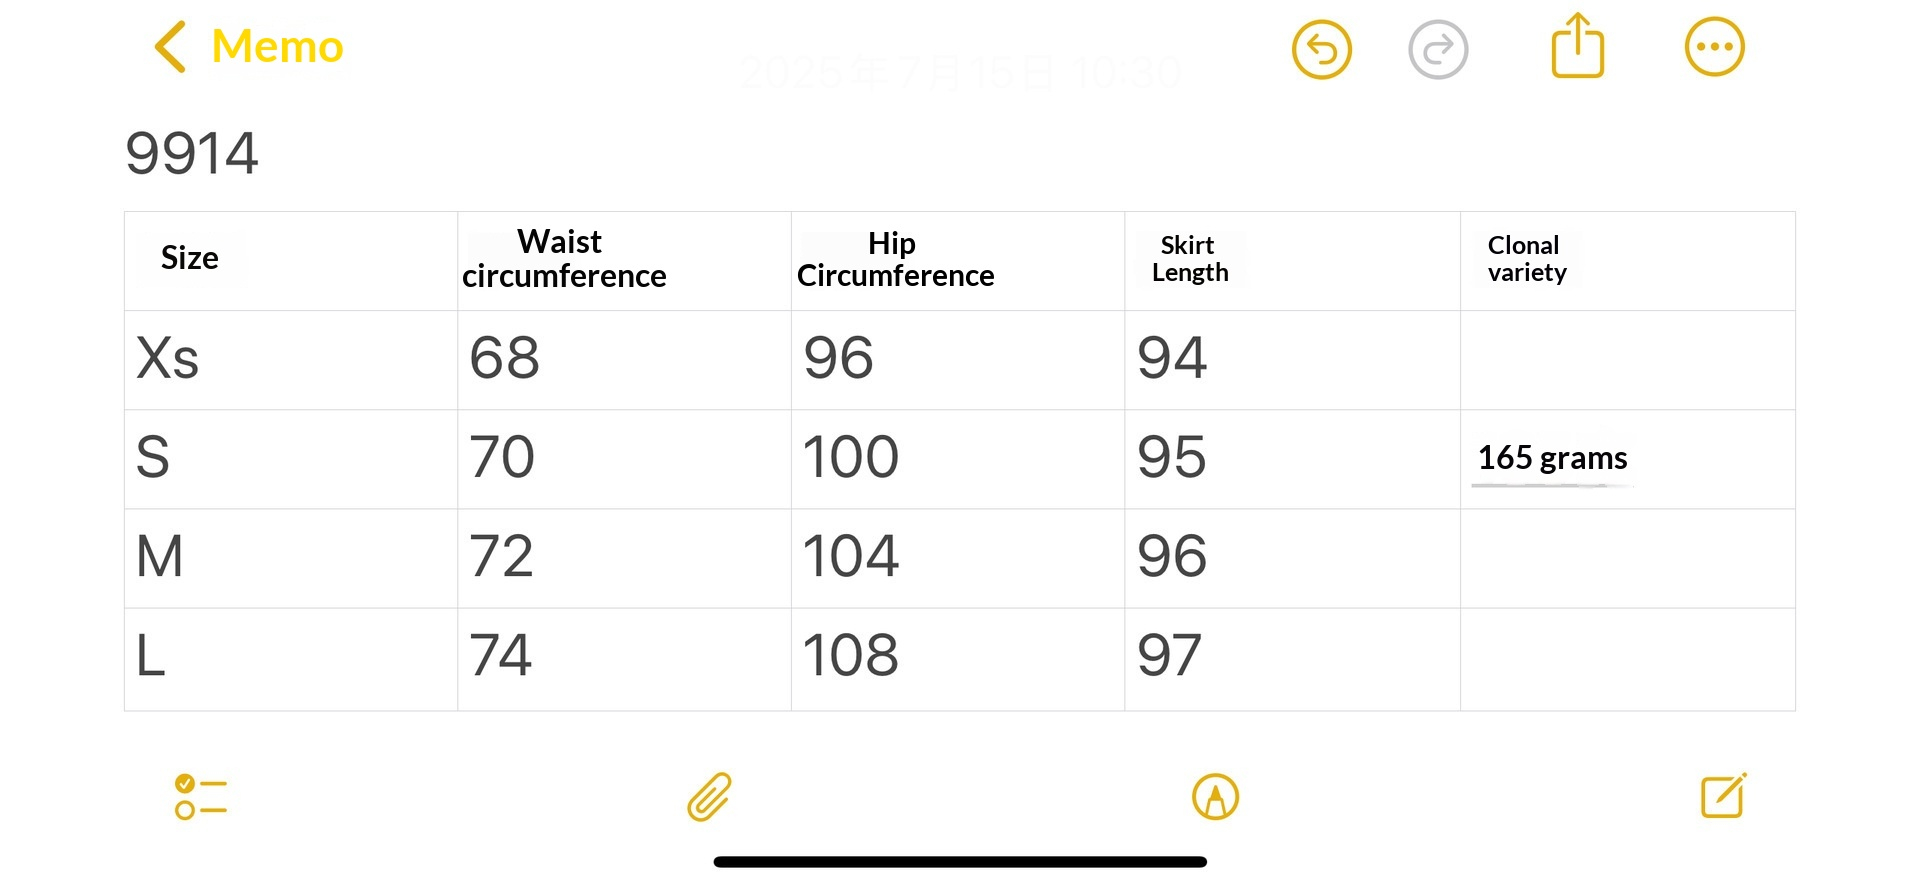Open the markup pen tool

pos(1215,797)
